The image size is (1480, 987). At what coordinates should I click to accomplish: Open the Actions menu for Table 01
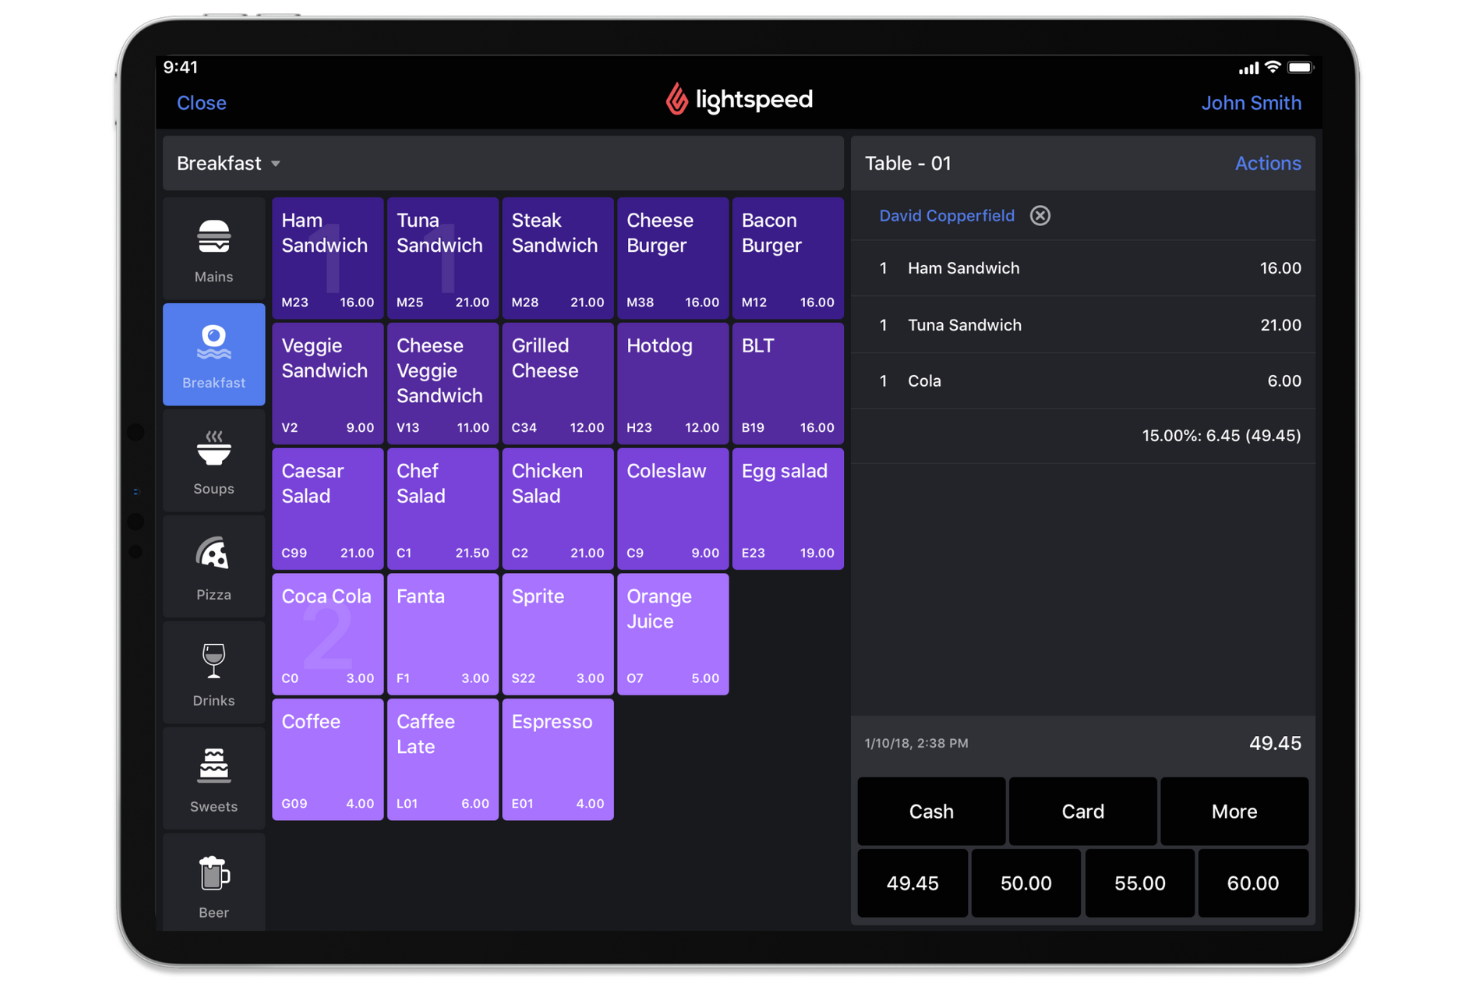coord(1267,163)
